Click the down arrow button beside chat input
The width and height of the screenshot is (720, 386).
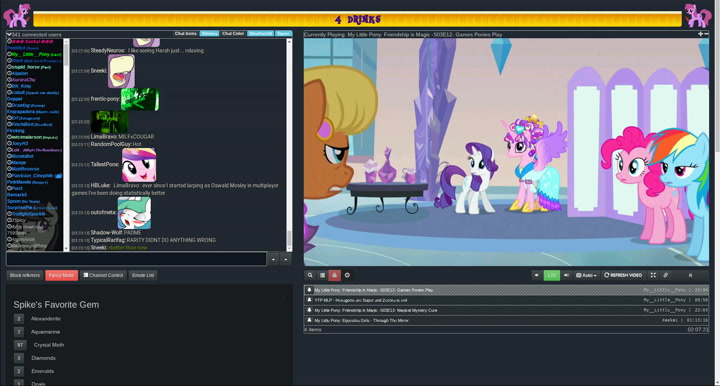(286, 259)
